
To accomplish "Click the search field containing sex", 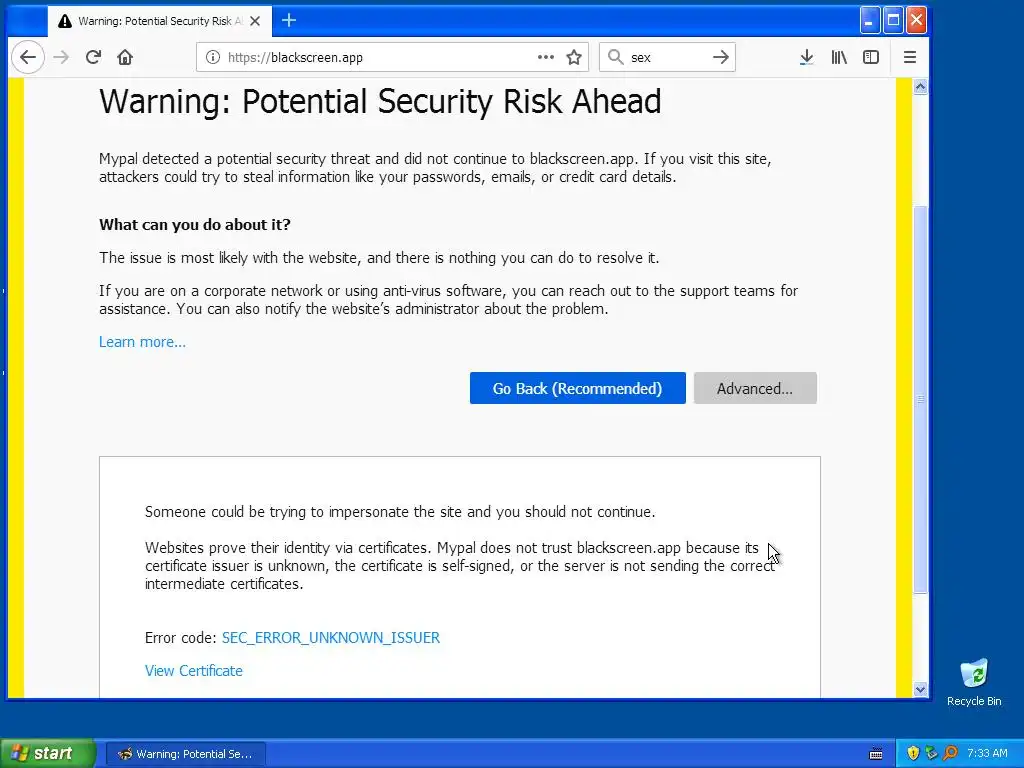I will [667, 57].
